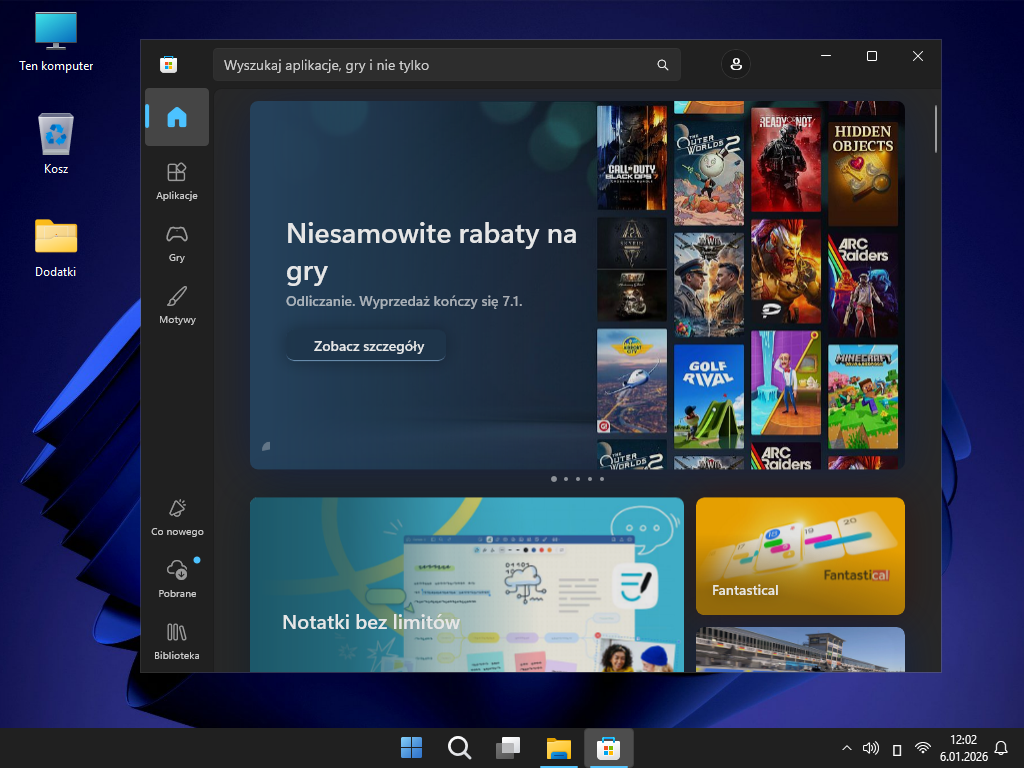This screenshot has width=1024, height=768.
Task: Select the first carousel page dot
Action: point(554,479)
